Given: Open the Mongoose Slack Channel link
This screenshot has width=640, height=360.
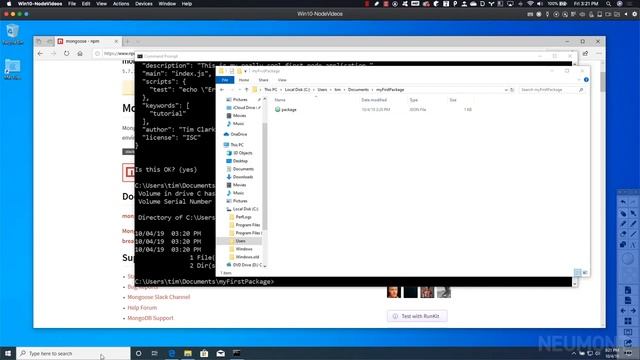Looking at the screenshot, I should coord(159,297).
